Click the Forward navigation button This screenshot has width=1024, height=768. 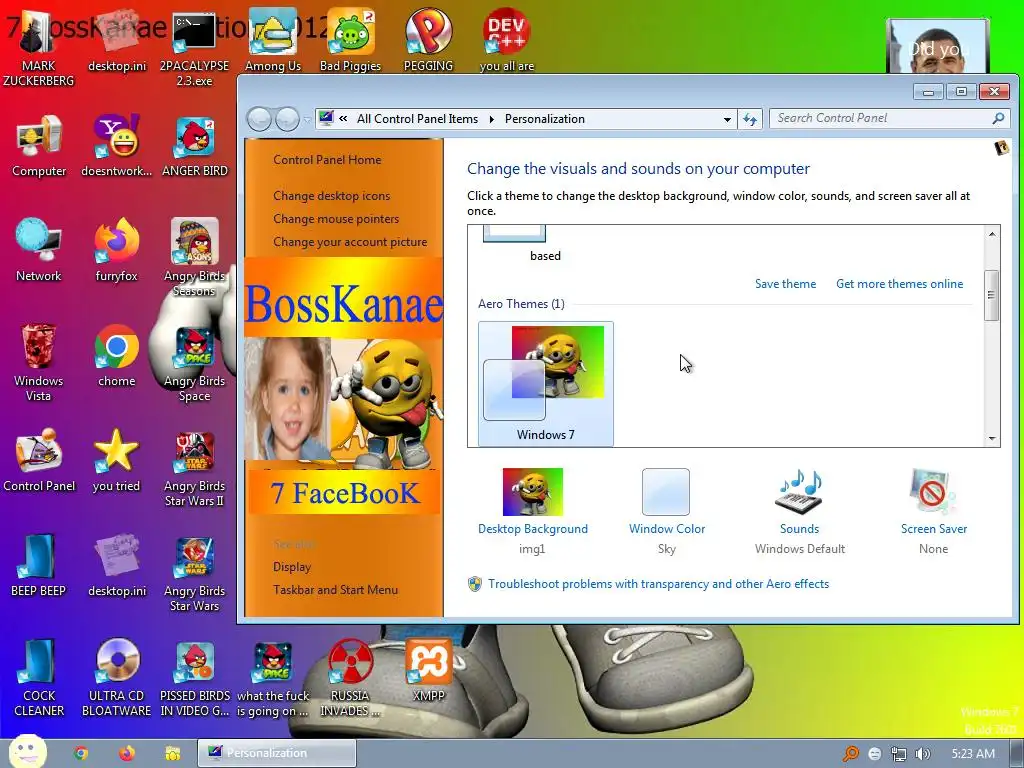pyautogui.click(x=287, y=120)
